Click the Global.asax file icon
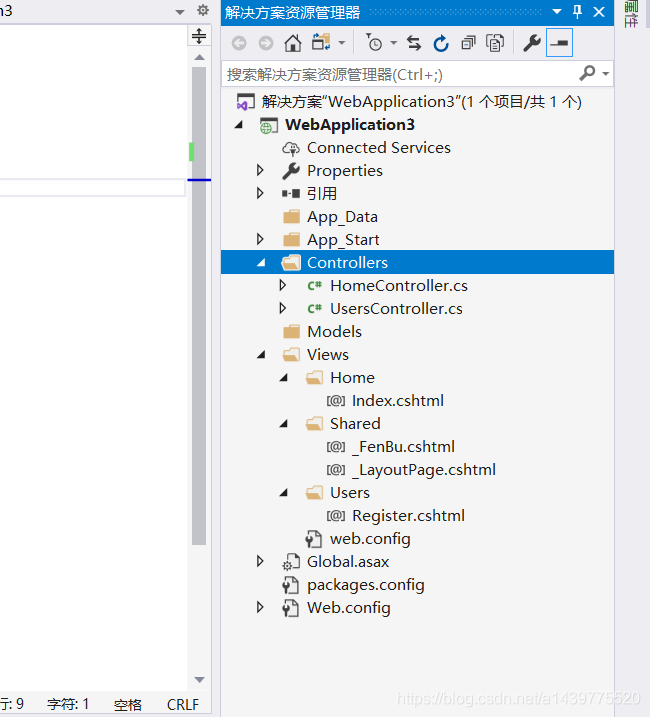 coord(291,562)
